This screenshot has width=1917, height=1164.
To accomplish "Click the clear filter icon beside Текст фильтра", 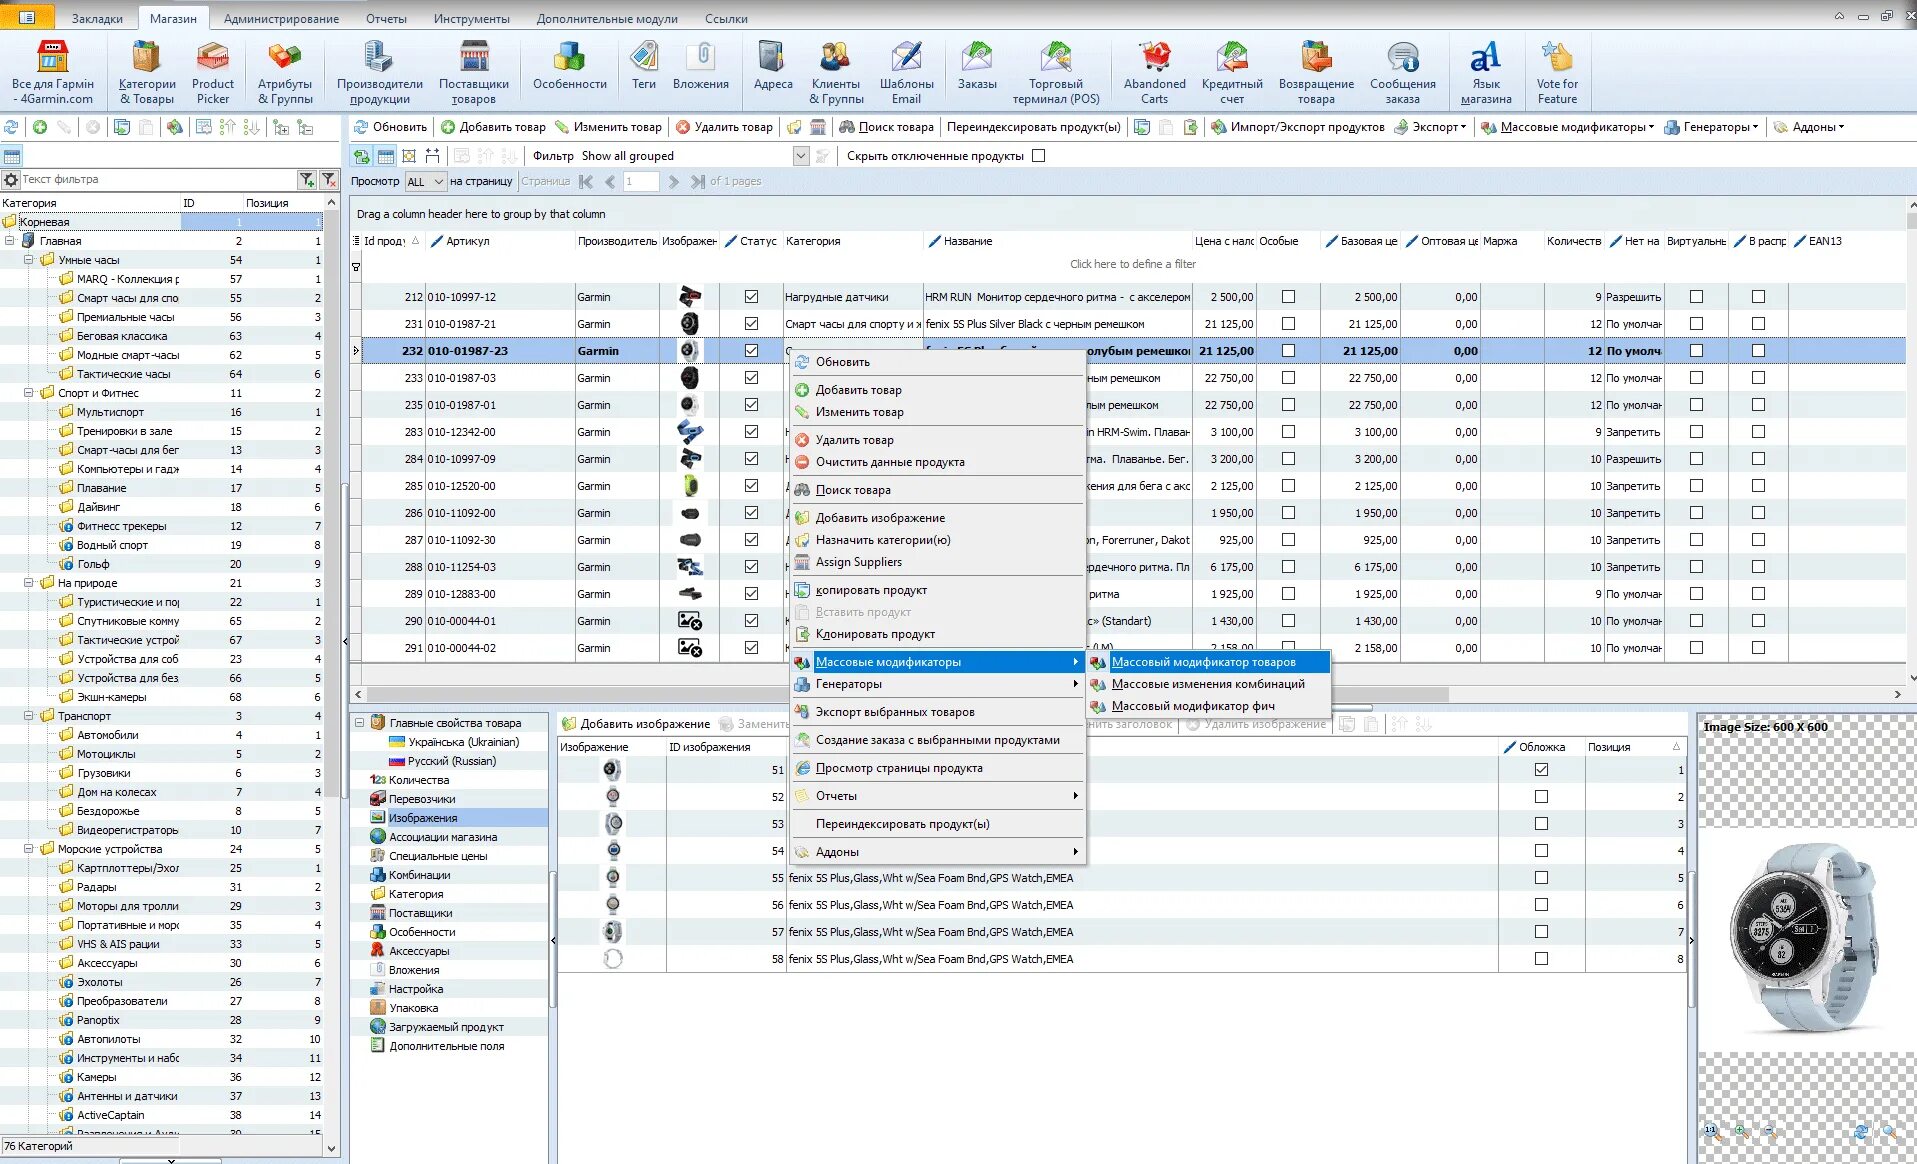I will pyautogui.click(x=328, y=180).
